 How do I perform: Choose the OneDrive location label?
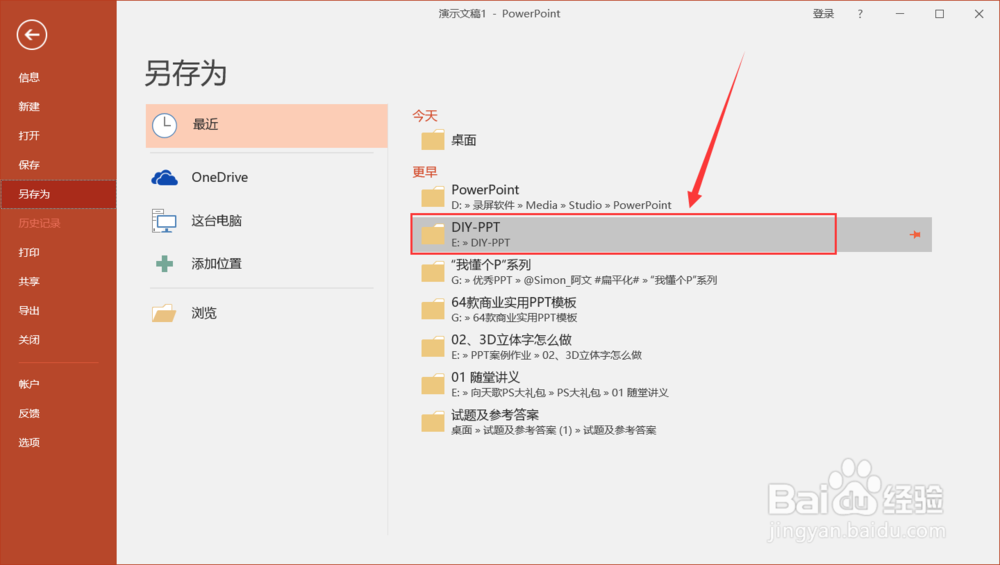(219, 177)
